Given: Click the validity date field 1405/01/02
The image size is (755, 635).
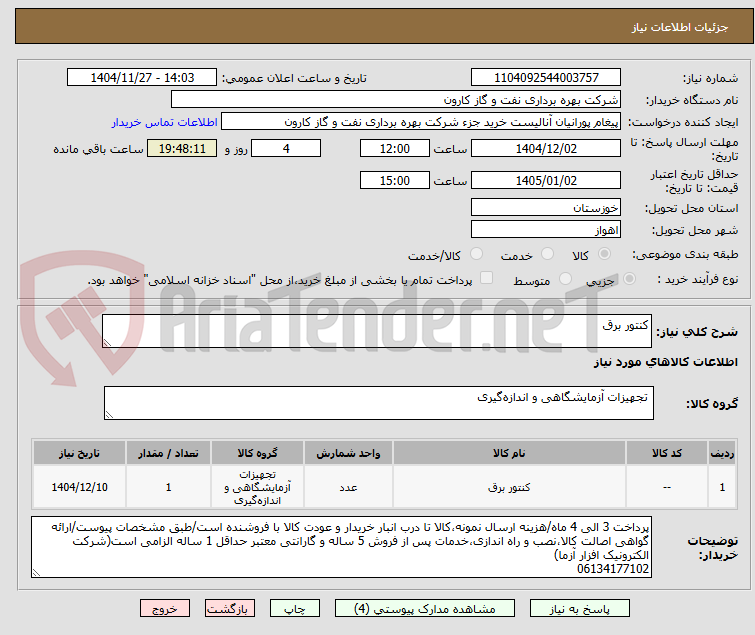Looking at the screenshot, I should 546,180.
